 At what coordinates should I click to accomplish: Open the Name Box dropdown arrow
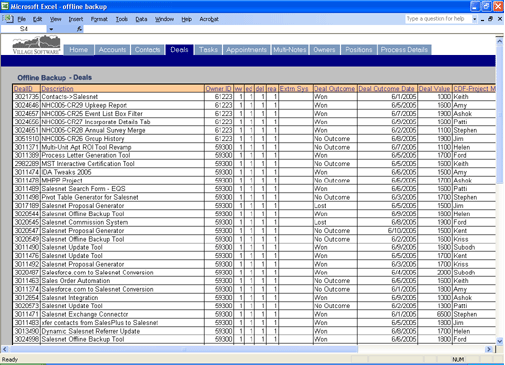tap(51, 29)
